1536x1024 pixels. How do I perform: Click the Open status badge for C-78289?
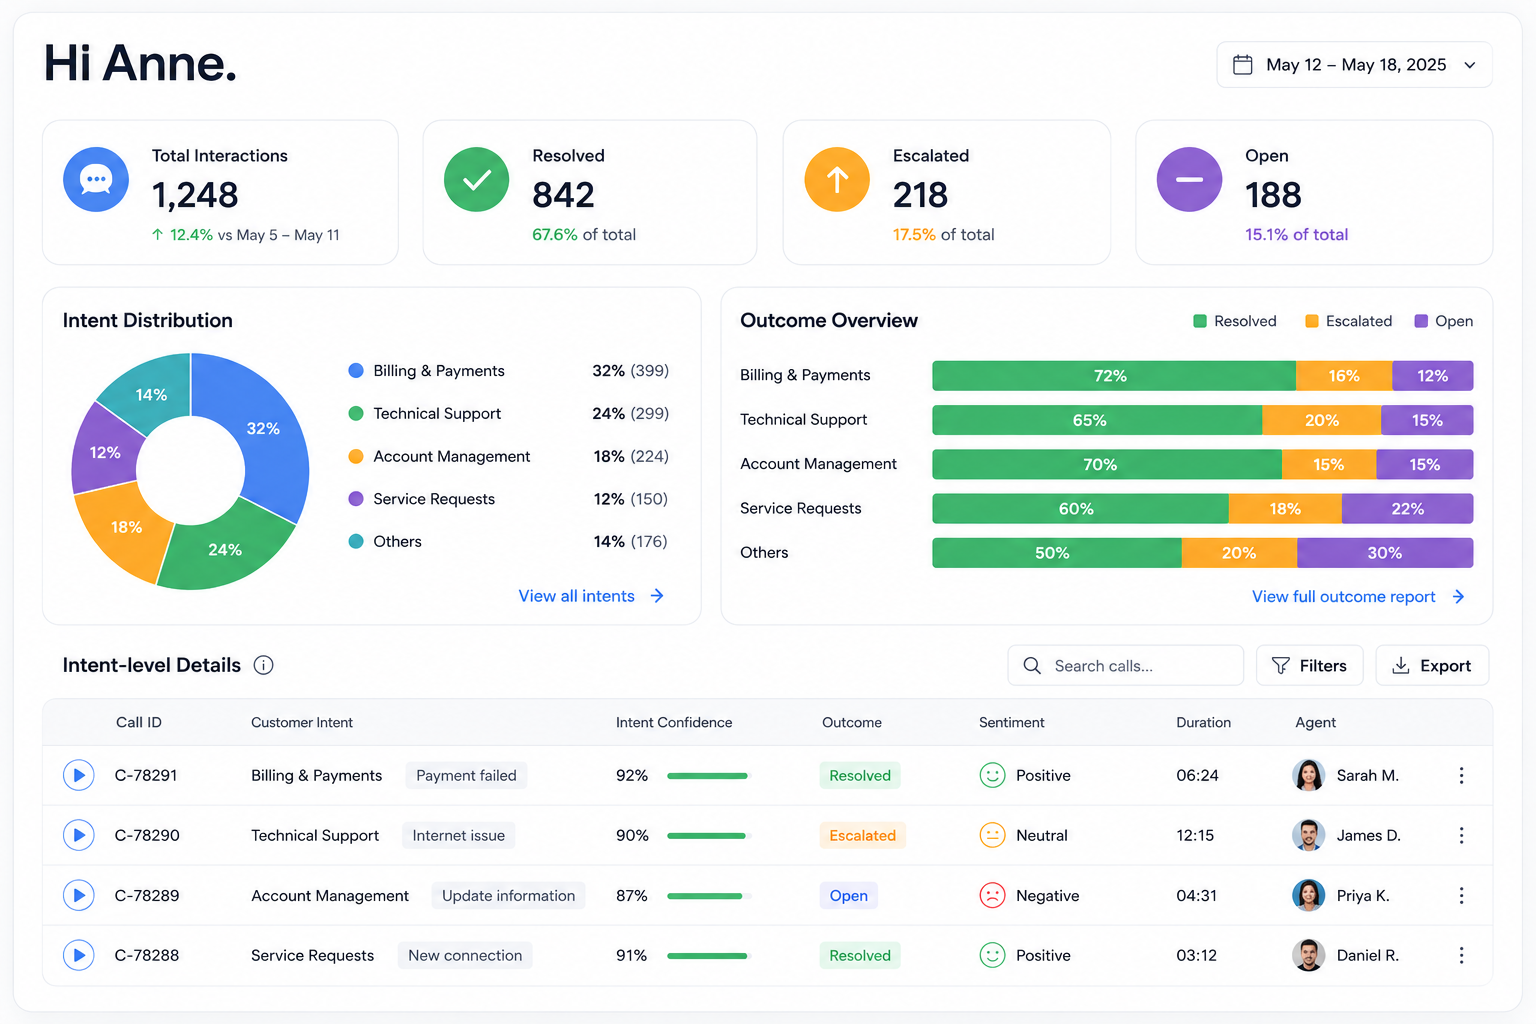pos(848,896)
